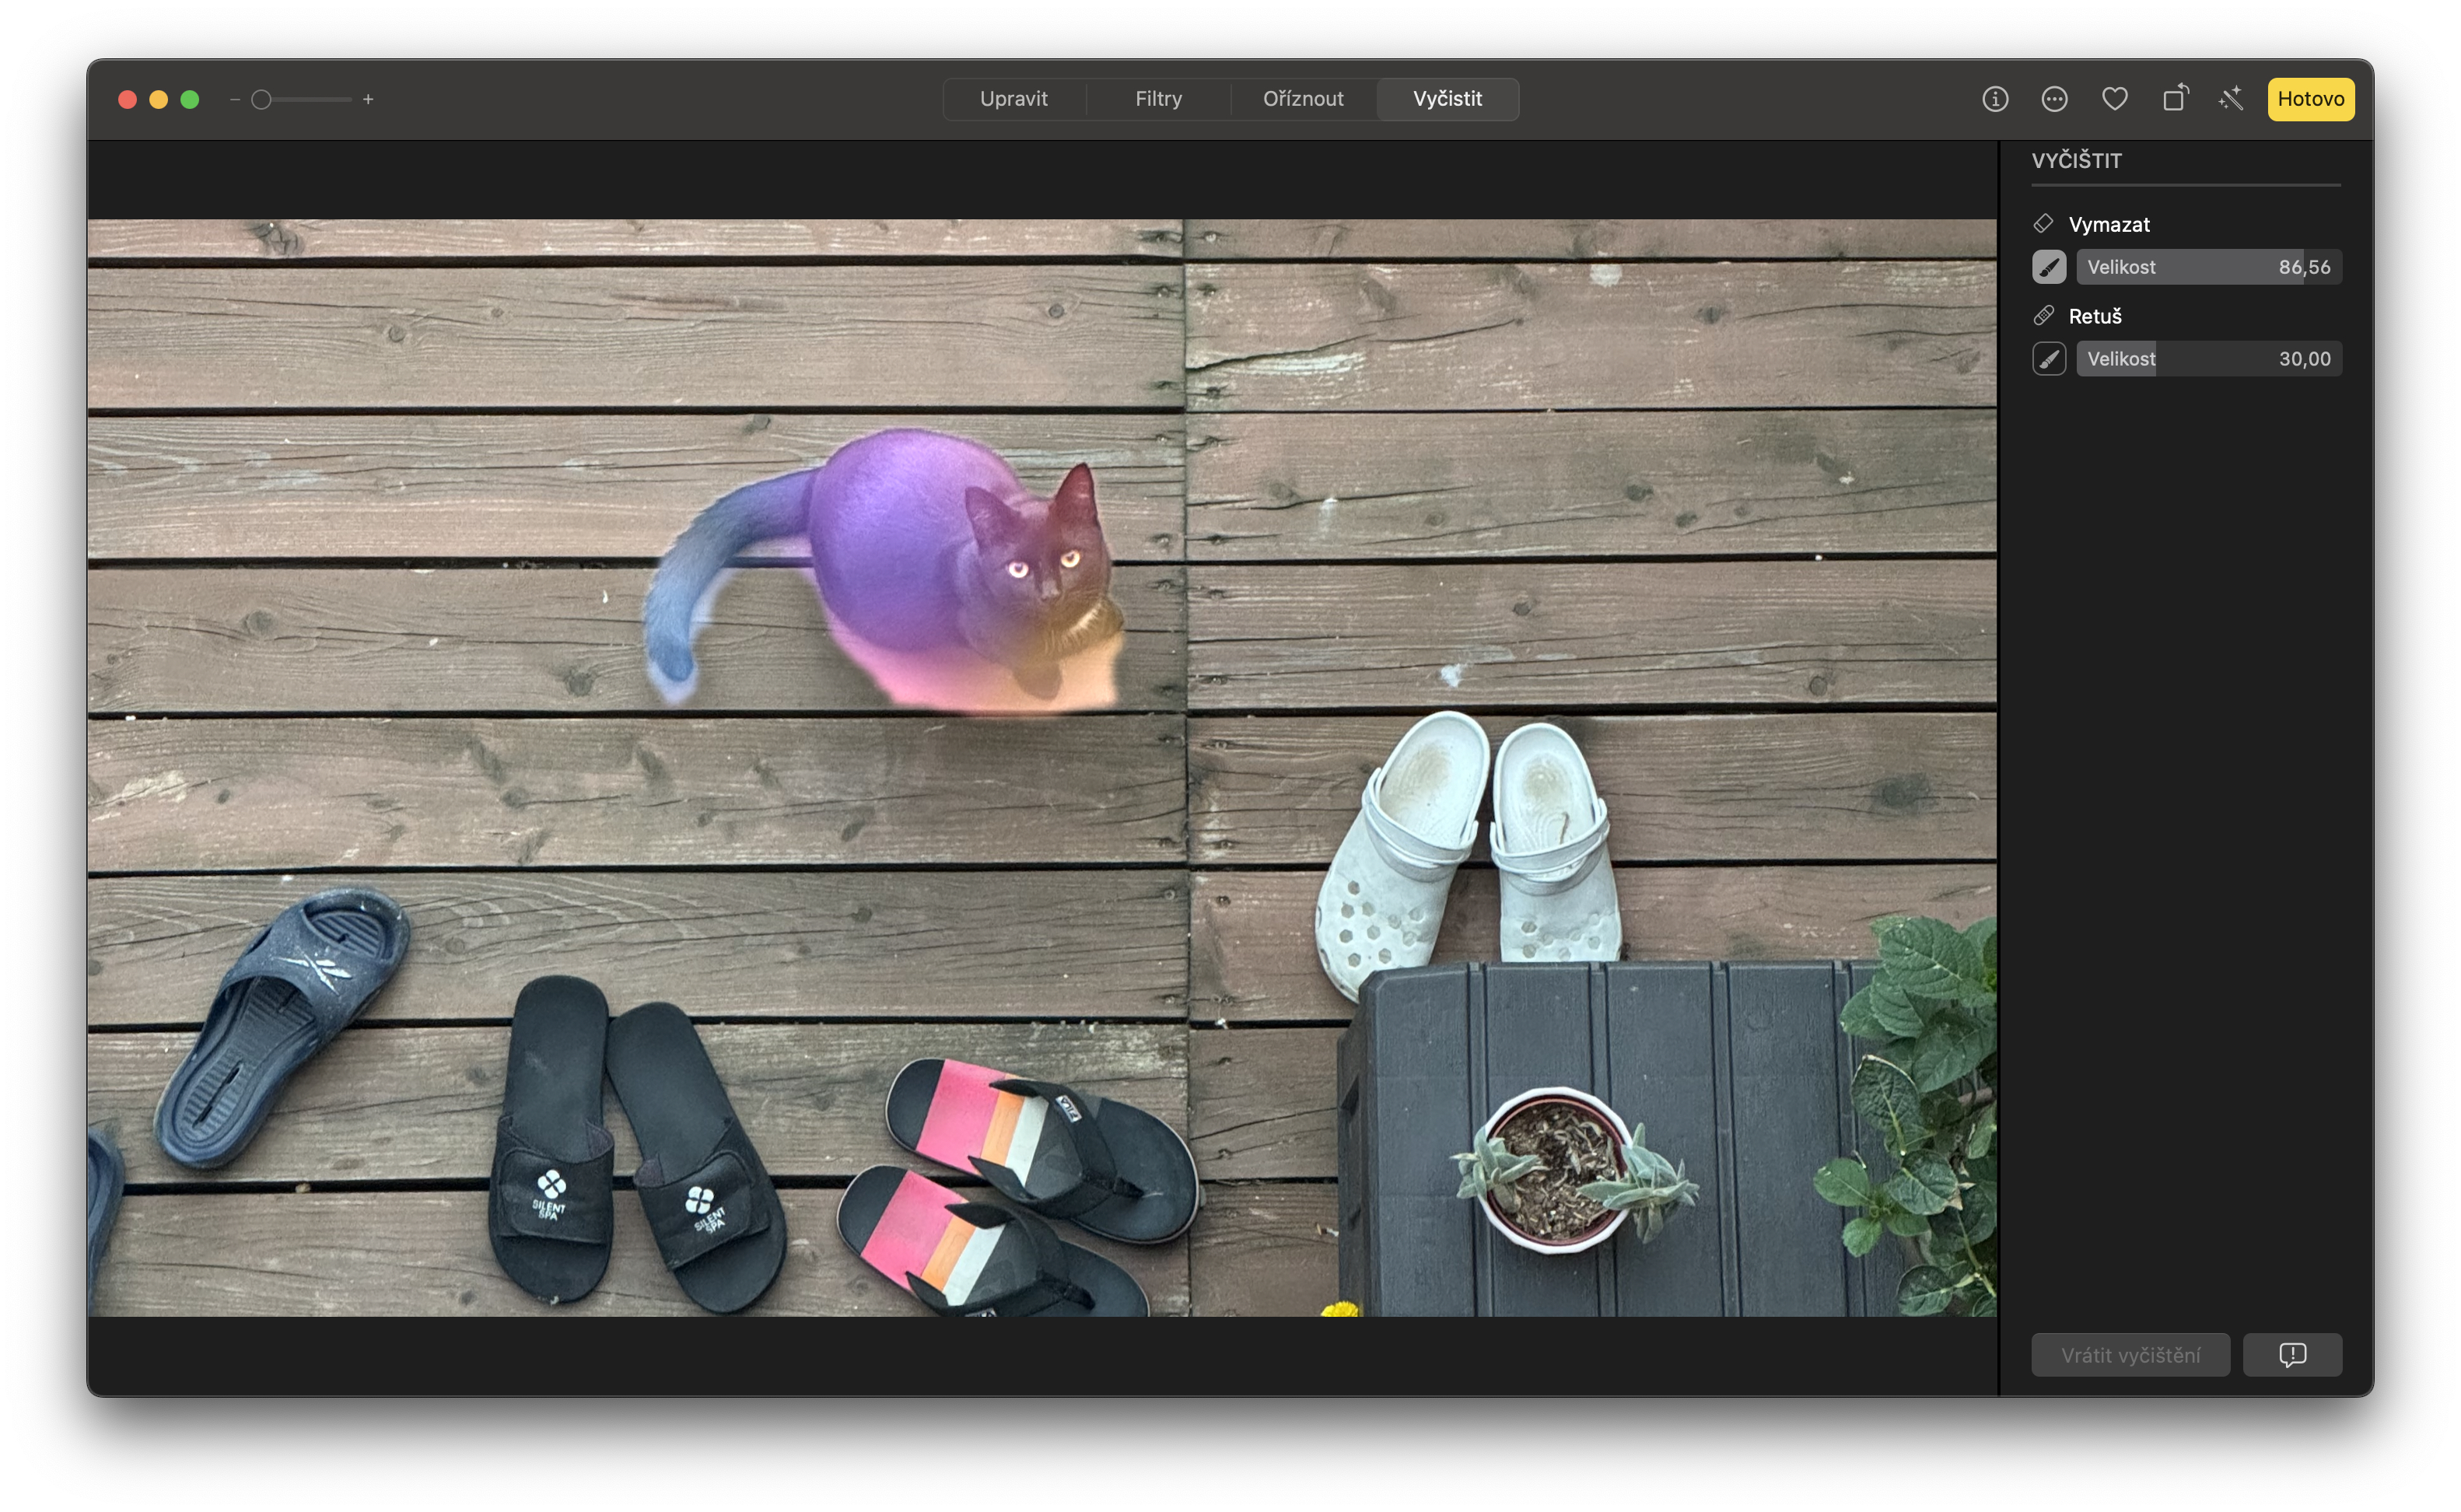
Task: Adjust the Retuš Velikost slider
Action: (2208, 359)
